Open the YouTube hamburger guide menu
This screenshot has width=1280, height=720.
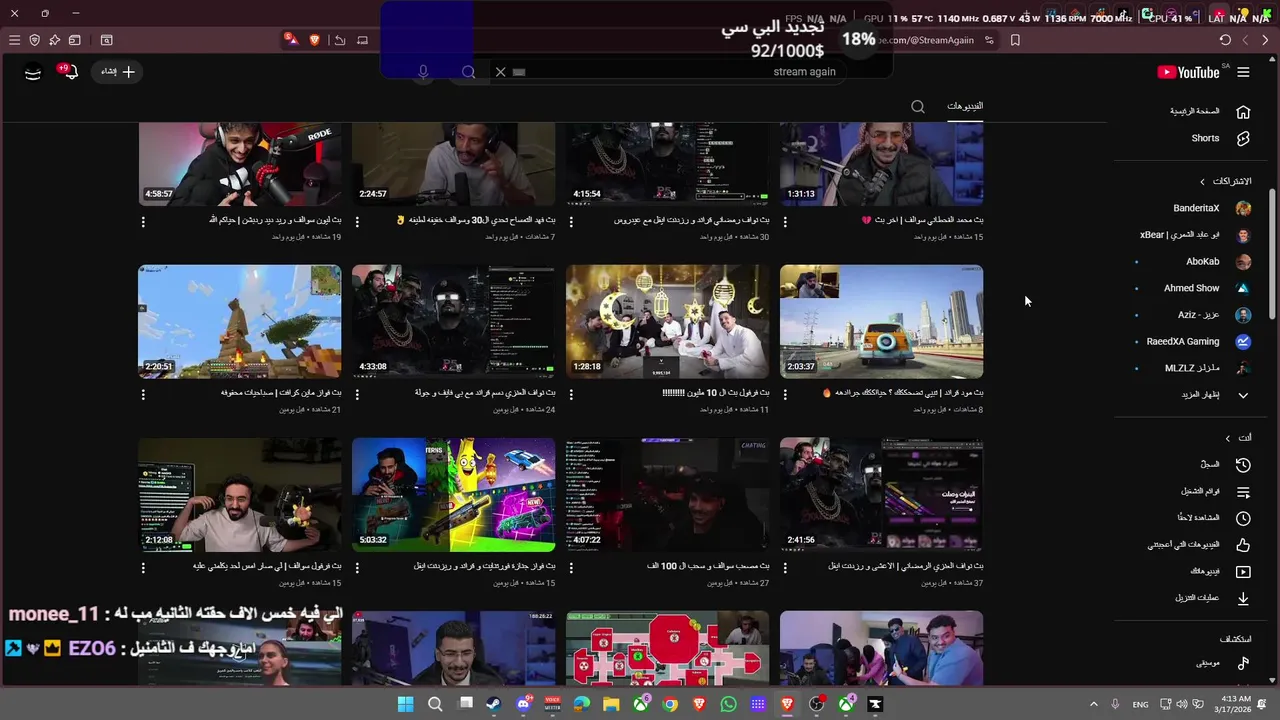pos(1243,72)
